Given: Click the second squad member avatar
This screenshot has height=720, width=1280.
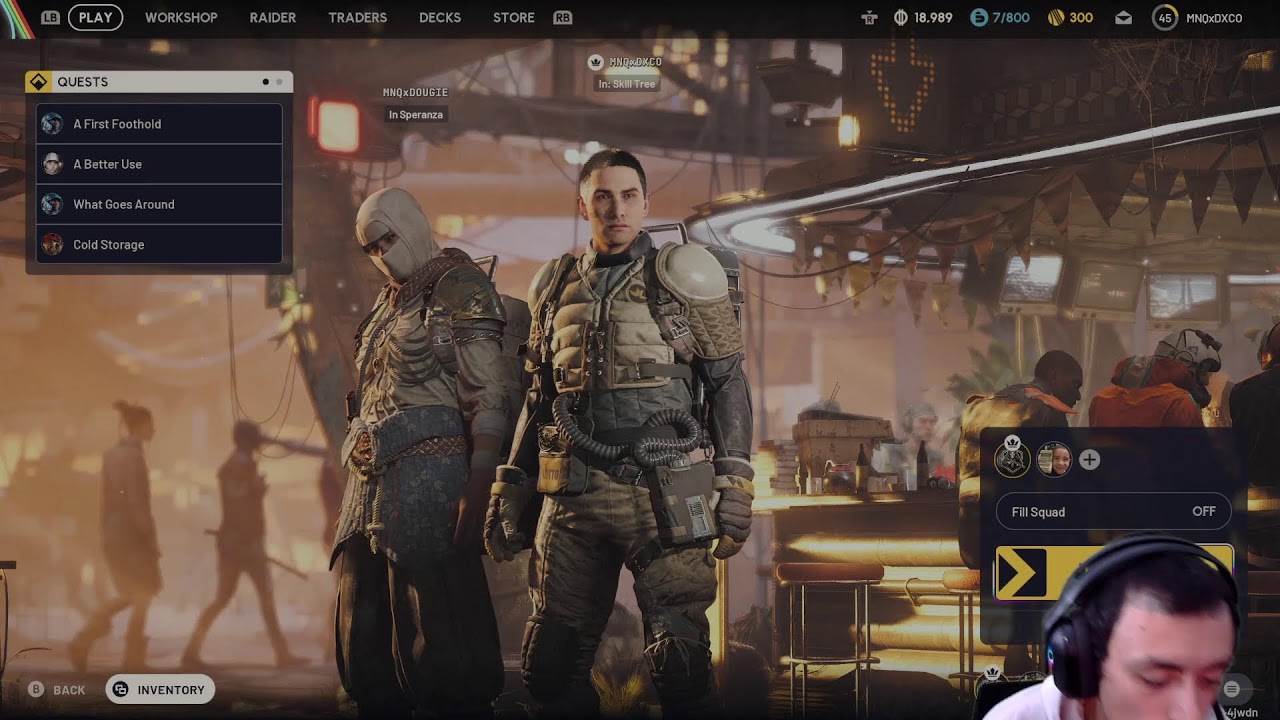Looking at the screenshot, I should [x=1054, y=460].
